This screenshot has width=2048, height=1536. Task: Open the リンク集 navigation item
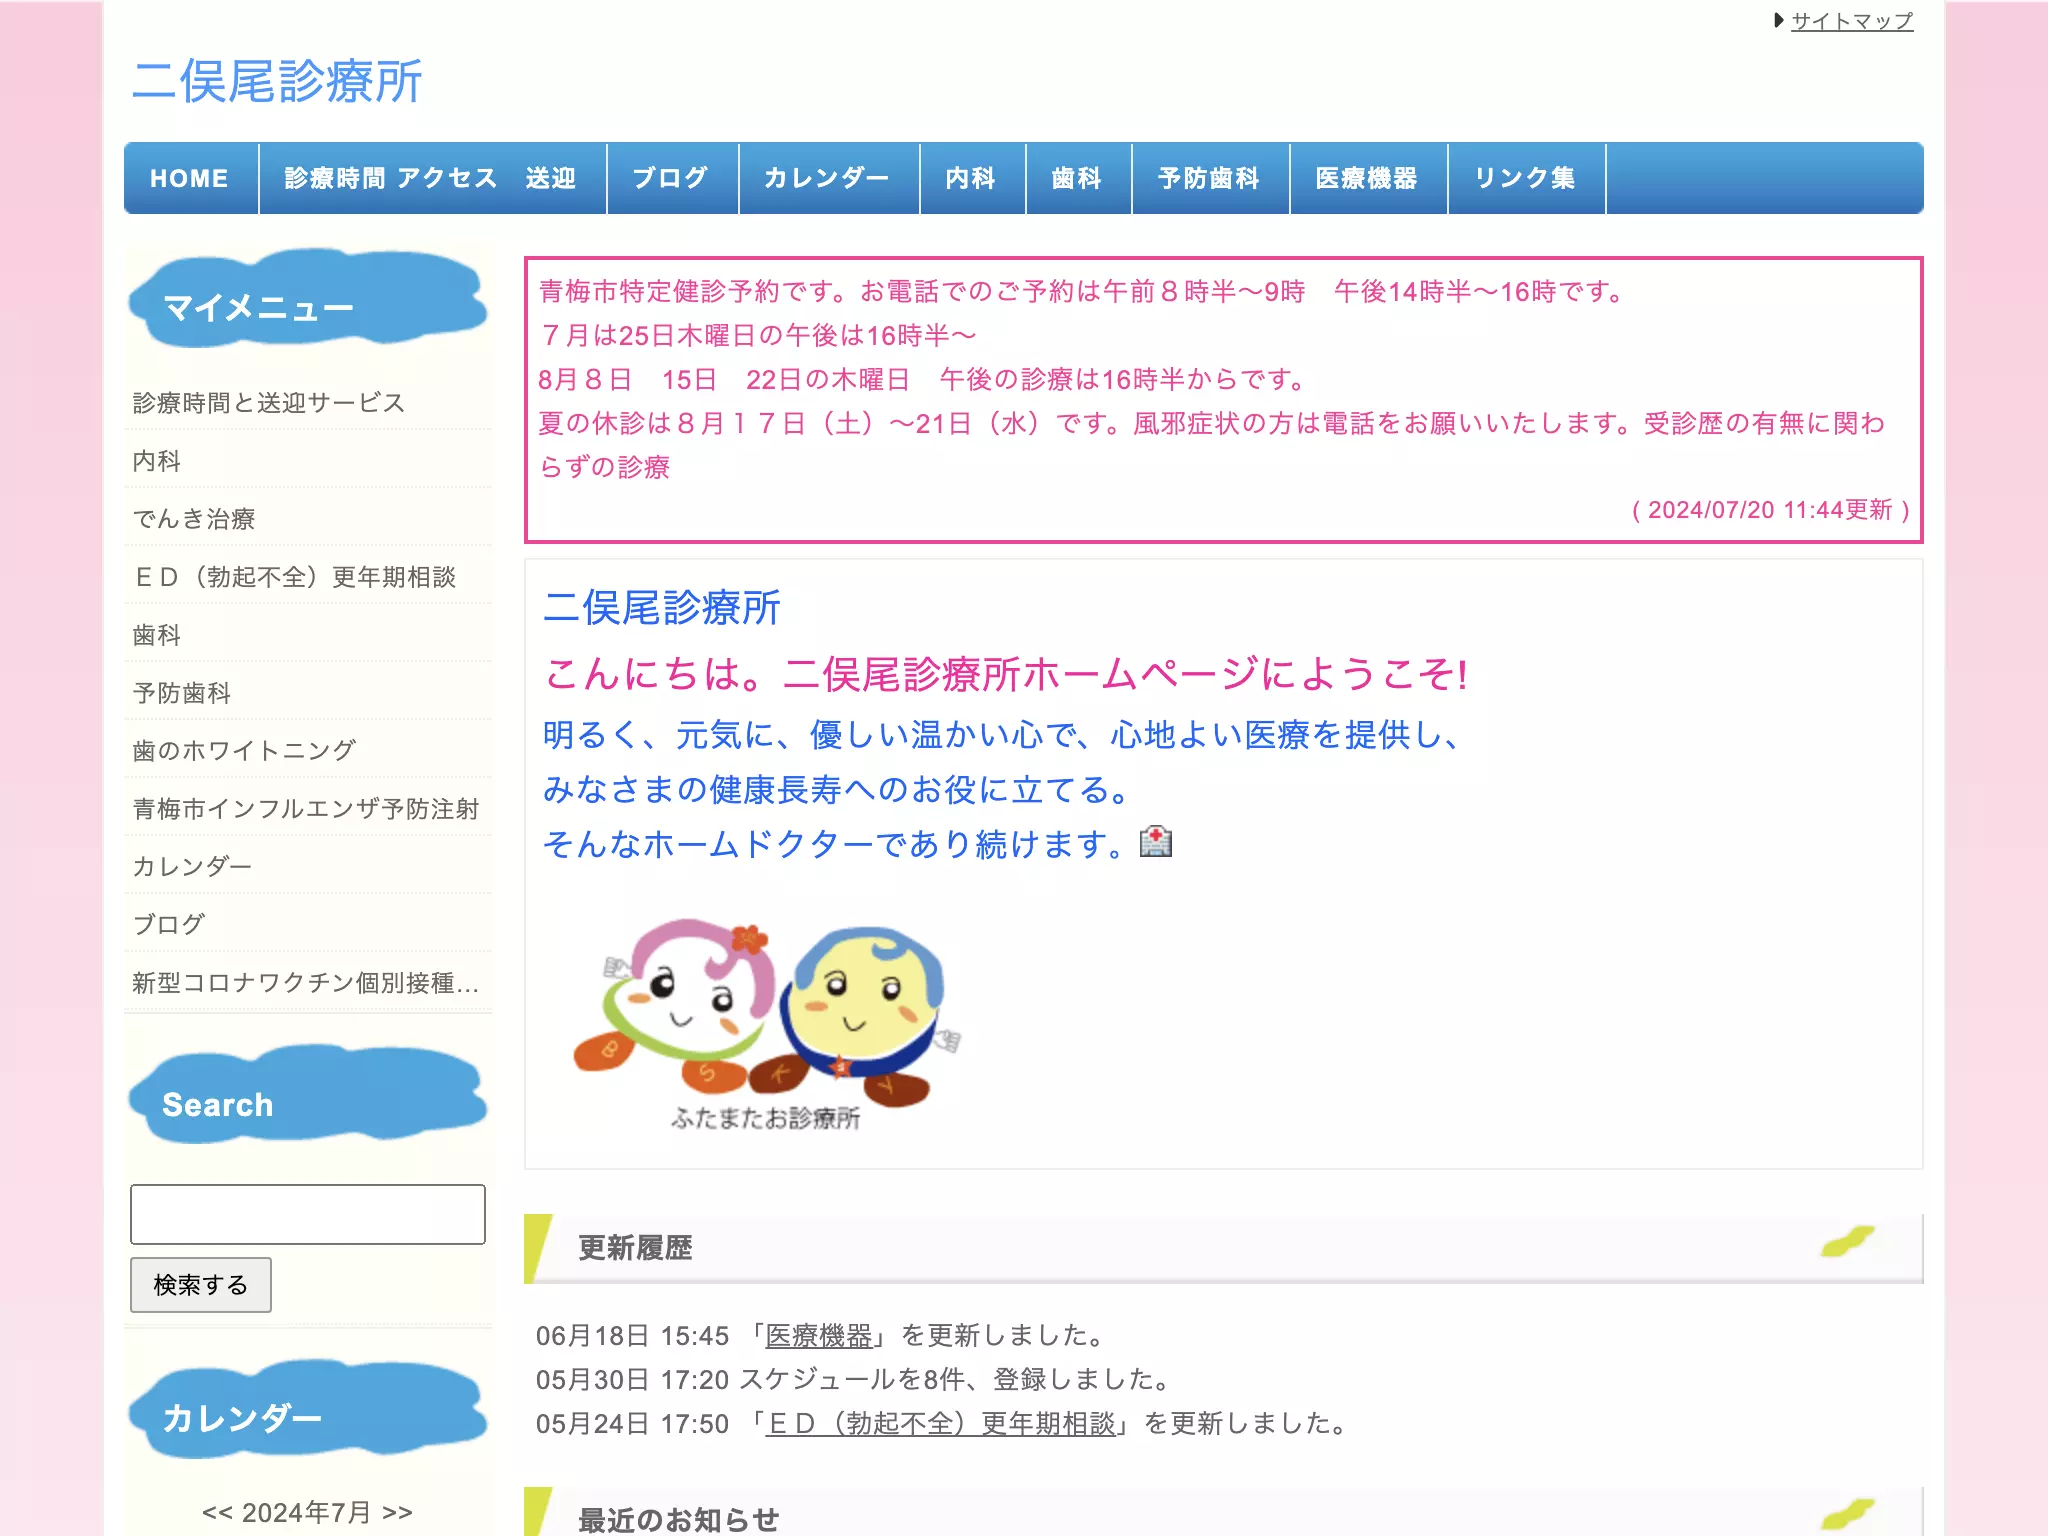pos(1526,178)
